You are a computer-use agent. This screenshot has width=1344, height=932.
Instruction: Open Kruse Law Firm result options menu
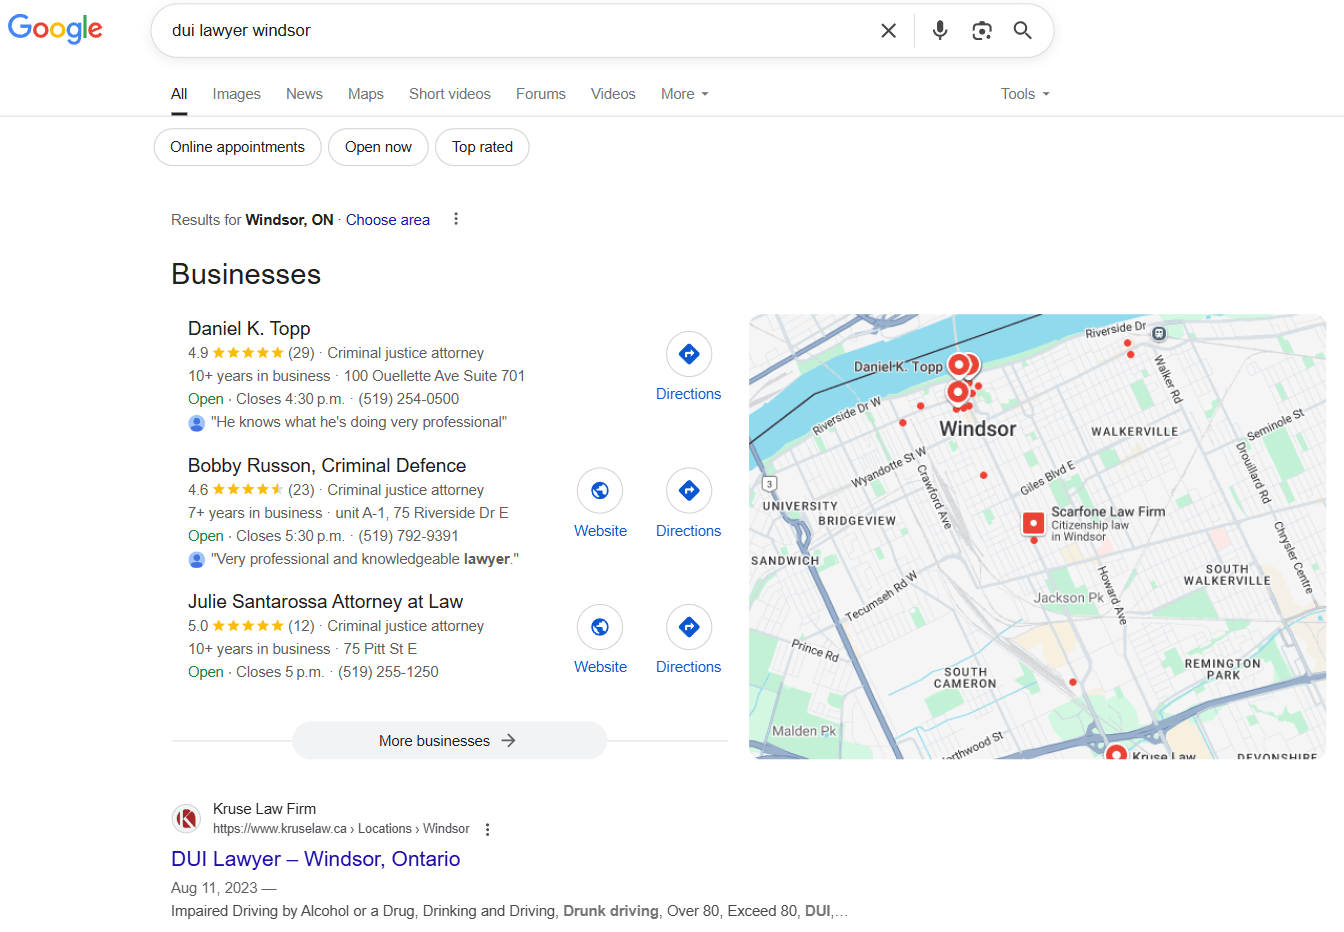[x=487, y=829]
